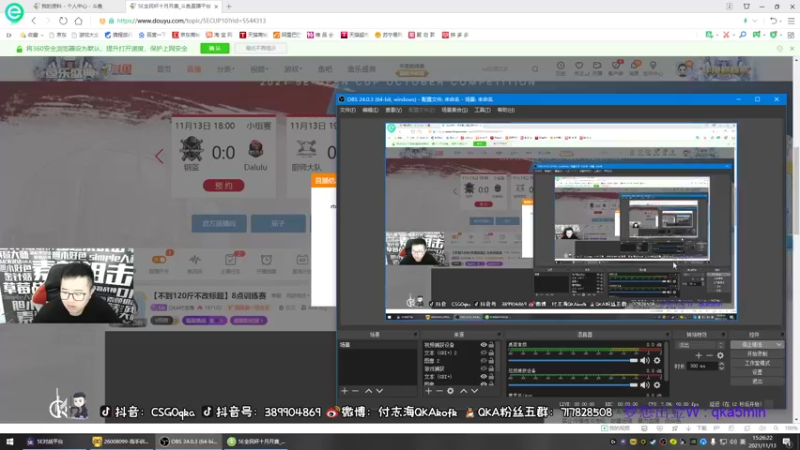This screenshot has height=450, width=800.
Task: Adjust 桌面音频 volume slider
Action: coord(573,361)
